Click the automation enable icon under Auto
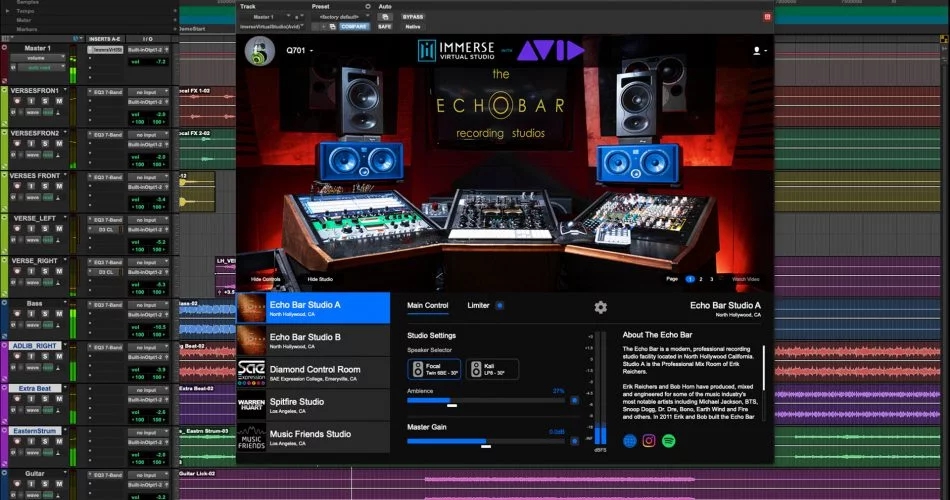The height and width of the screenshot is (500, 950). [x=385, y=17]
